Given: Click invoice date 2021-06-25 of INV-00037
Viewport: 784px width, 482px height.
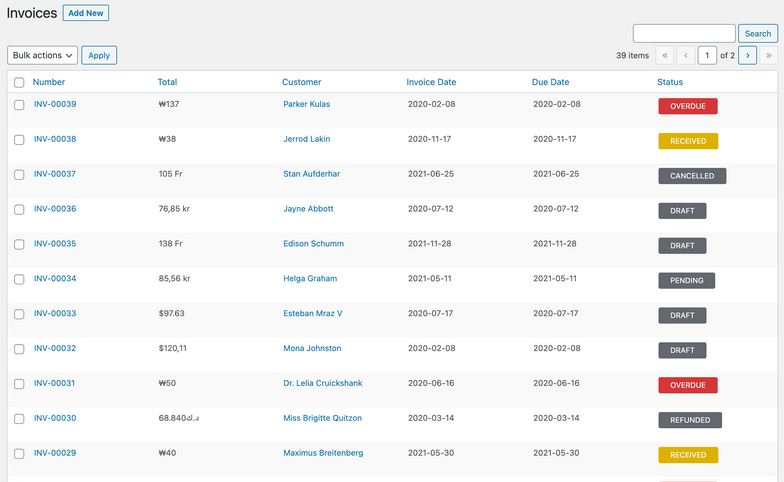Looking at the screenshot, I should [x=431, y=174].
